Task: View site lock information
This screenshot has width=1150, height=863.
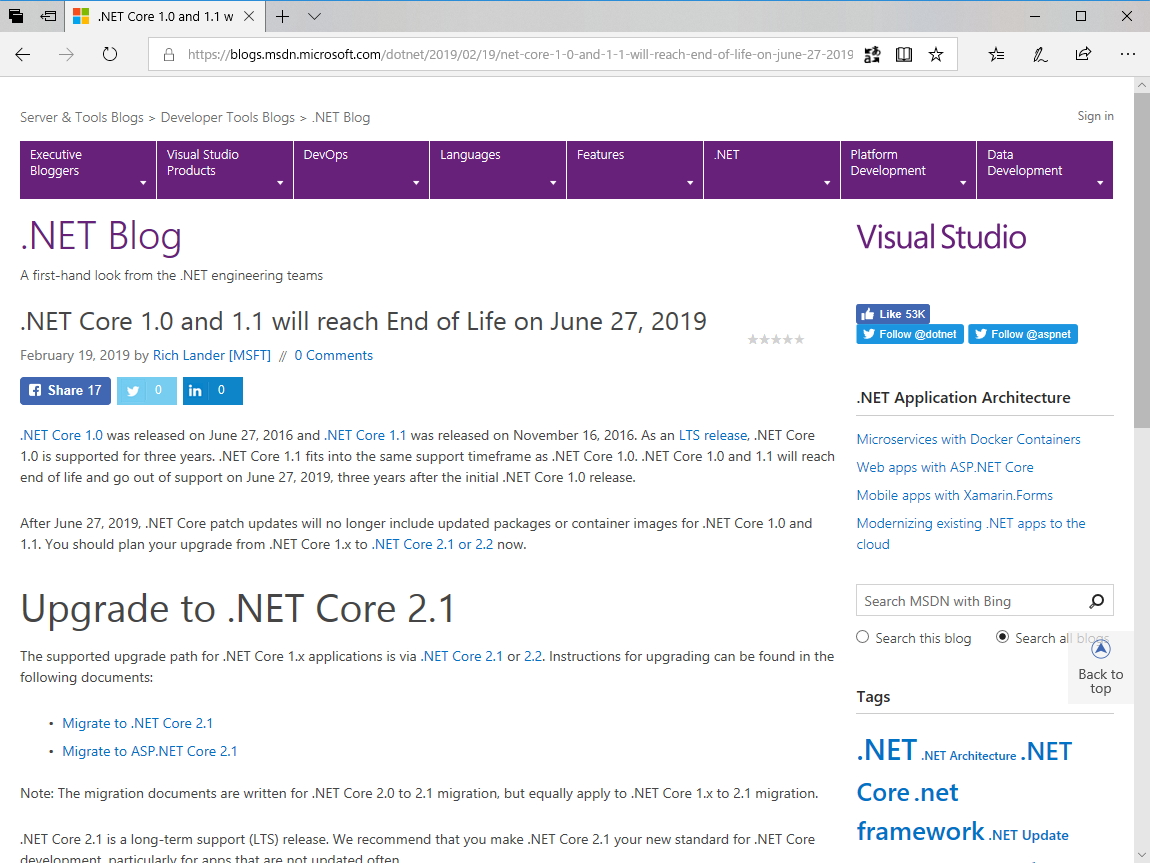Action: coord(169,54)
